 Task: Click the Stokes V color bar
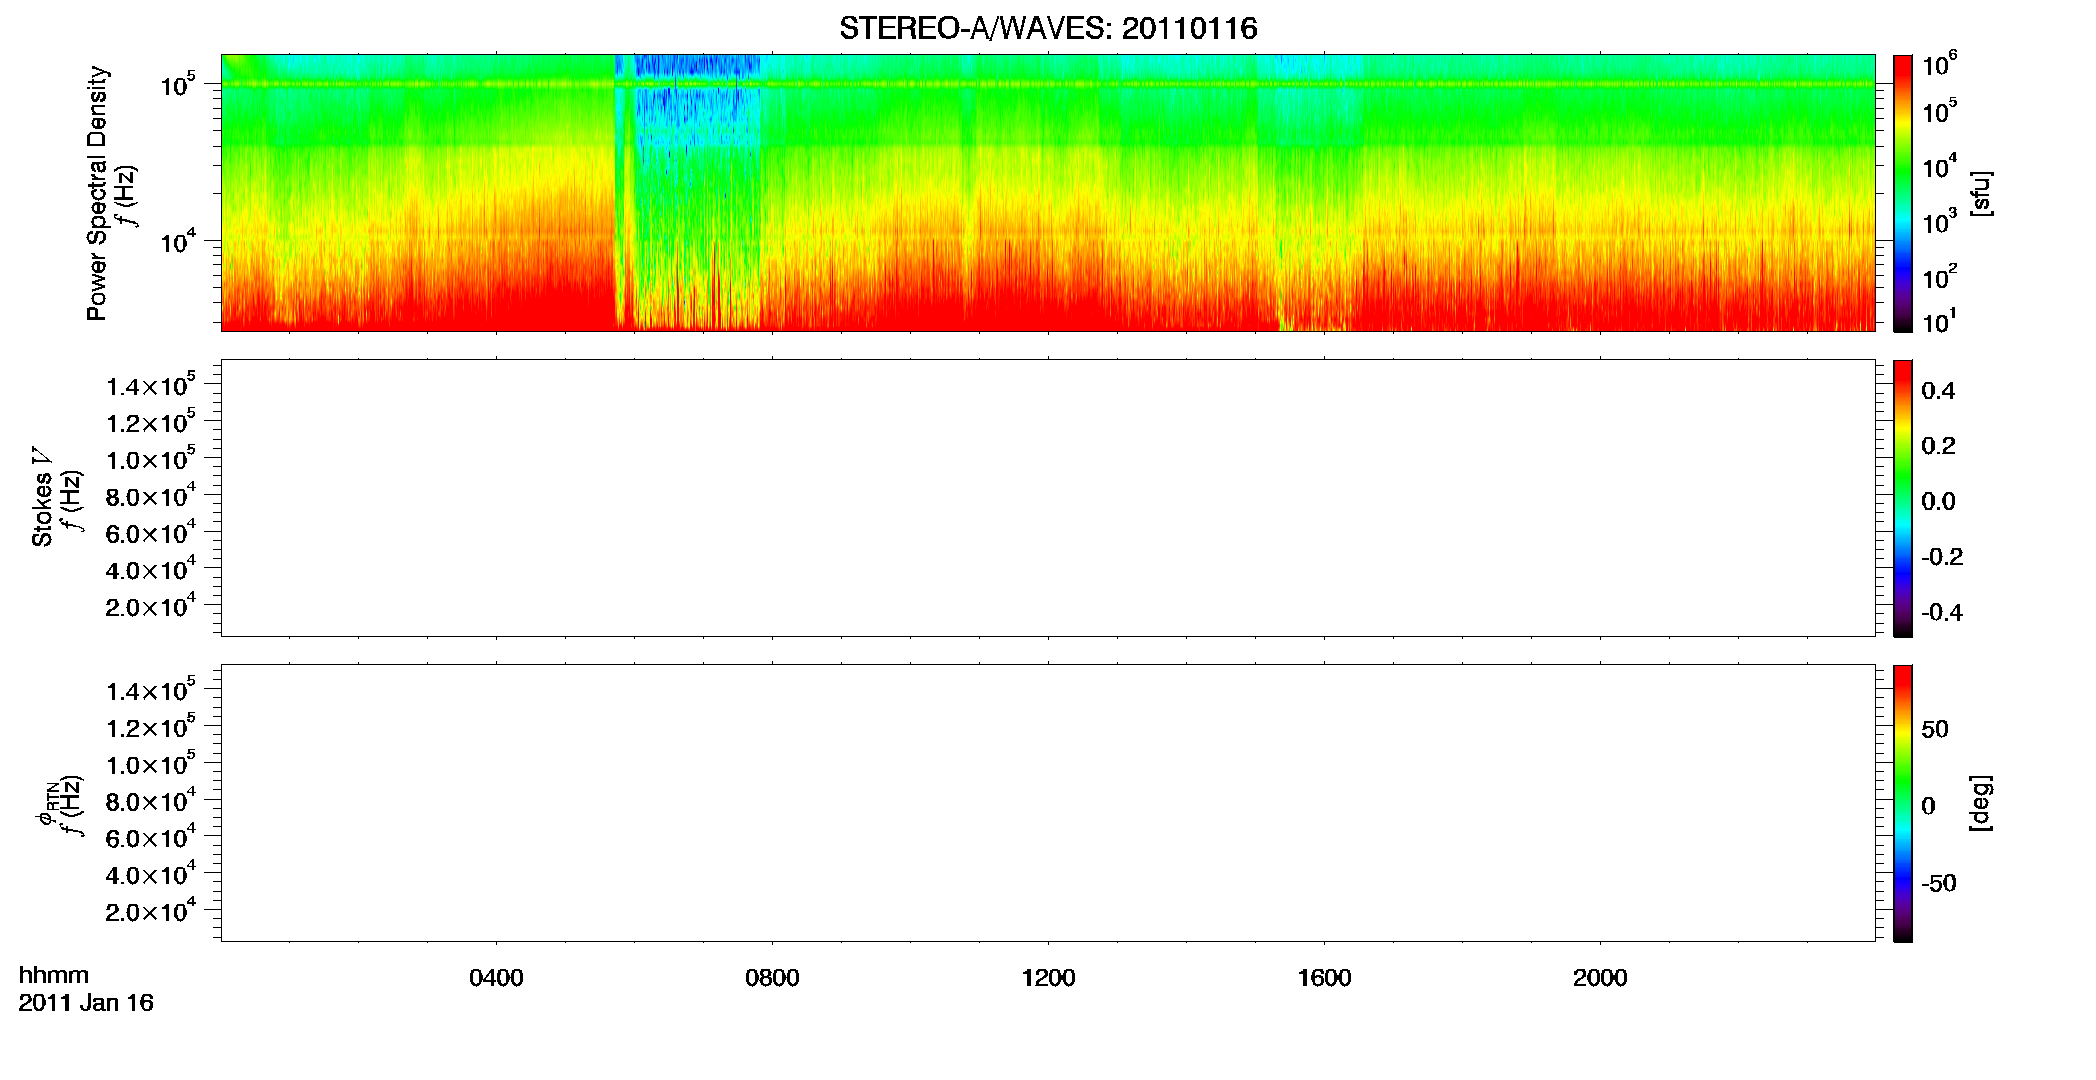pyautogui.click(x=1903, y=498)
